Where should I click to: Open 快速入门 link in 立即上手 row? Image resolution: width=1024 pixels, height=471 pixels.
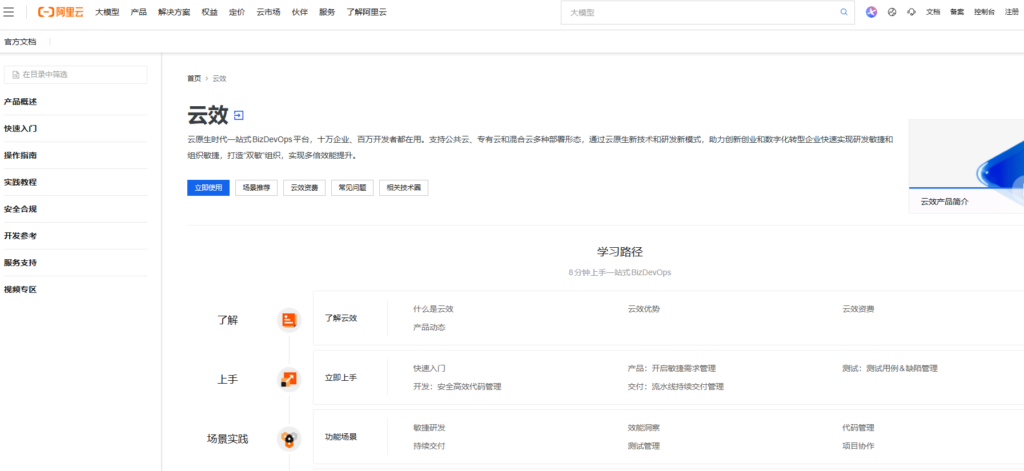[429, 368]
